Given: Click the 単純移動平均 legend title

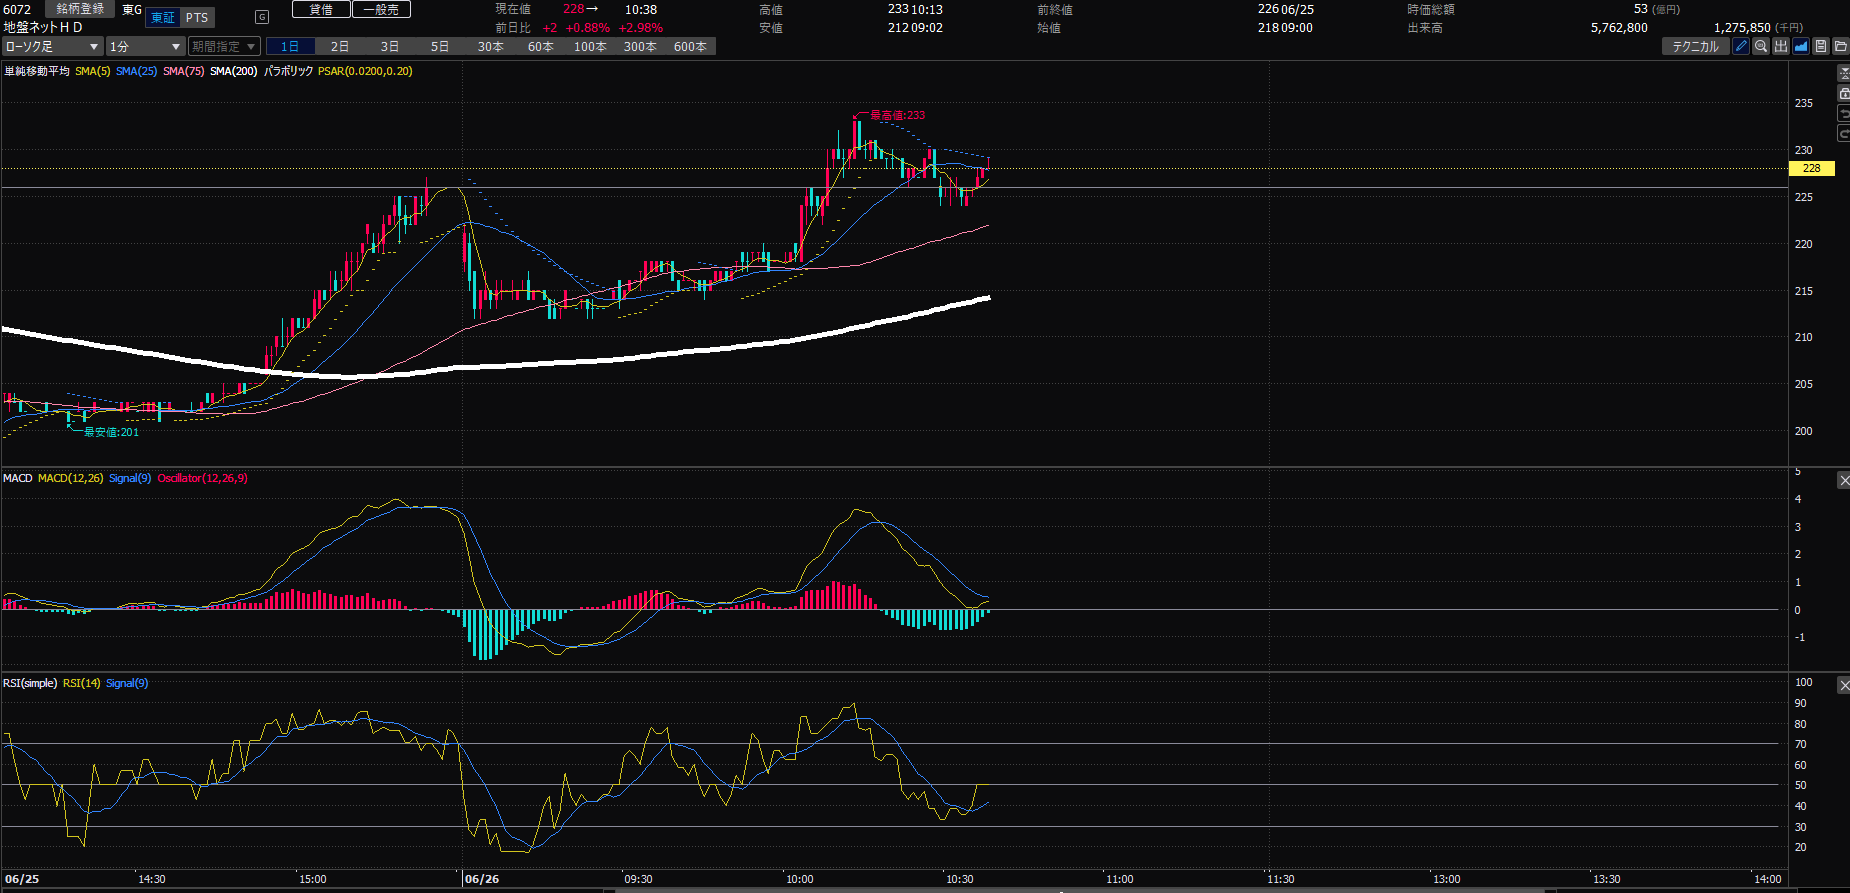Looking at the screenshot, I should pos(37,71).
